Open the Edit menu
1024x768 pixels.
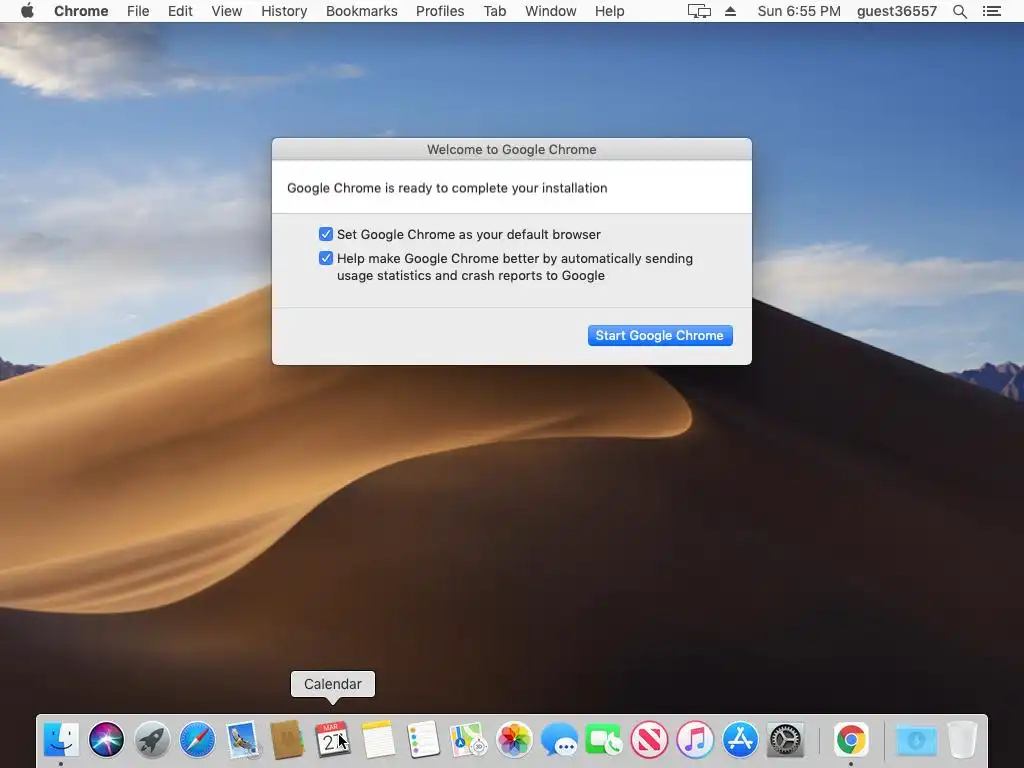[180, 11]
